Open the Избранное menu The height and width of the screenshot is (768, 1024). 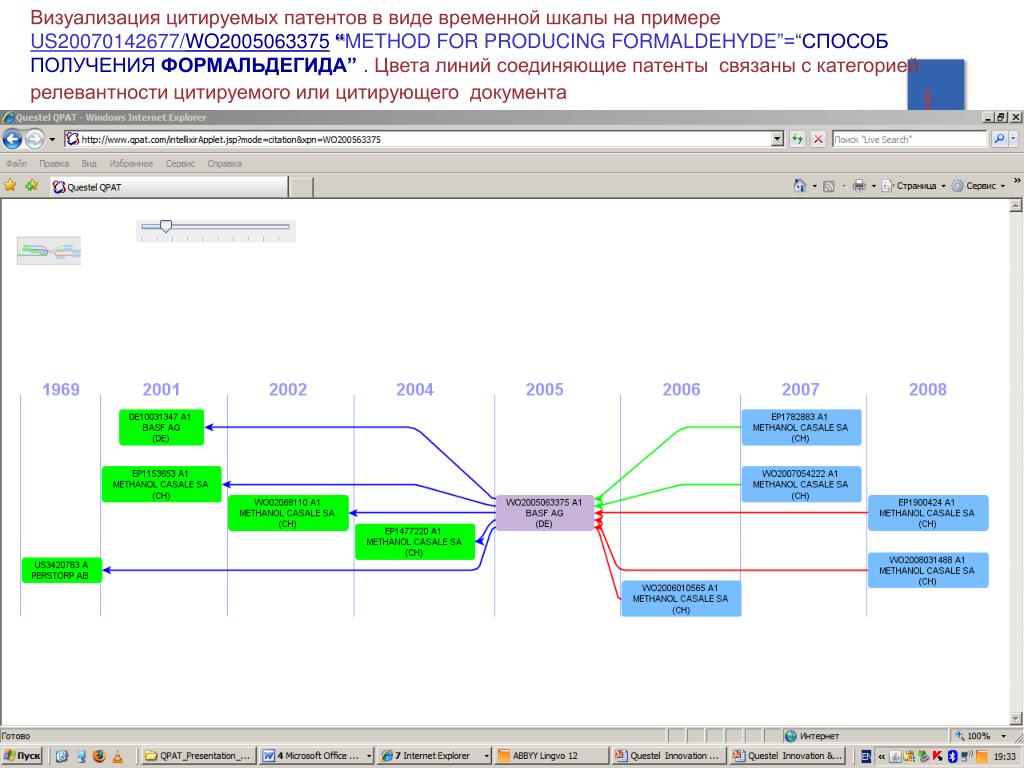(131, 163)
